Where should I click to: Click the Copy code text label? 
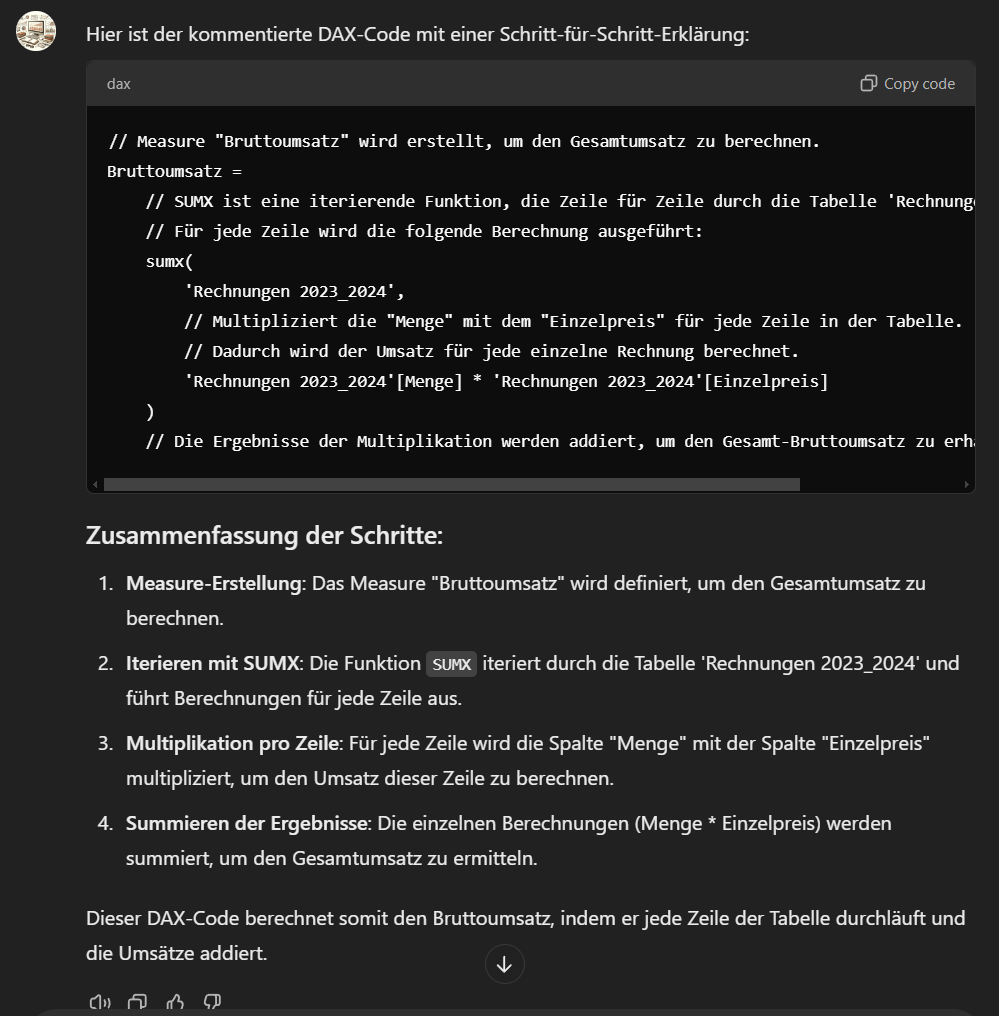point(919,84)
